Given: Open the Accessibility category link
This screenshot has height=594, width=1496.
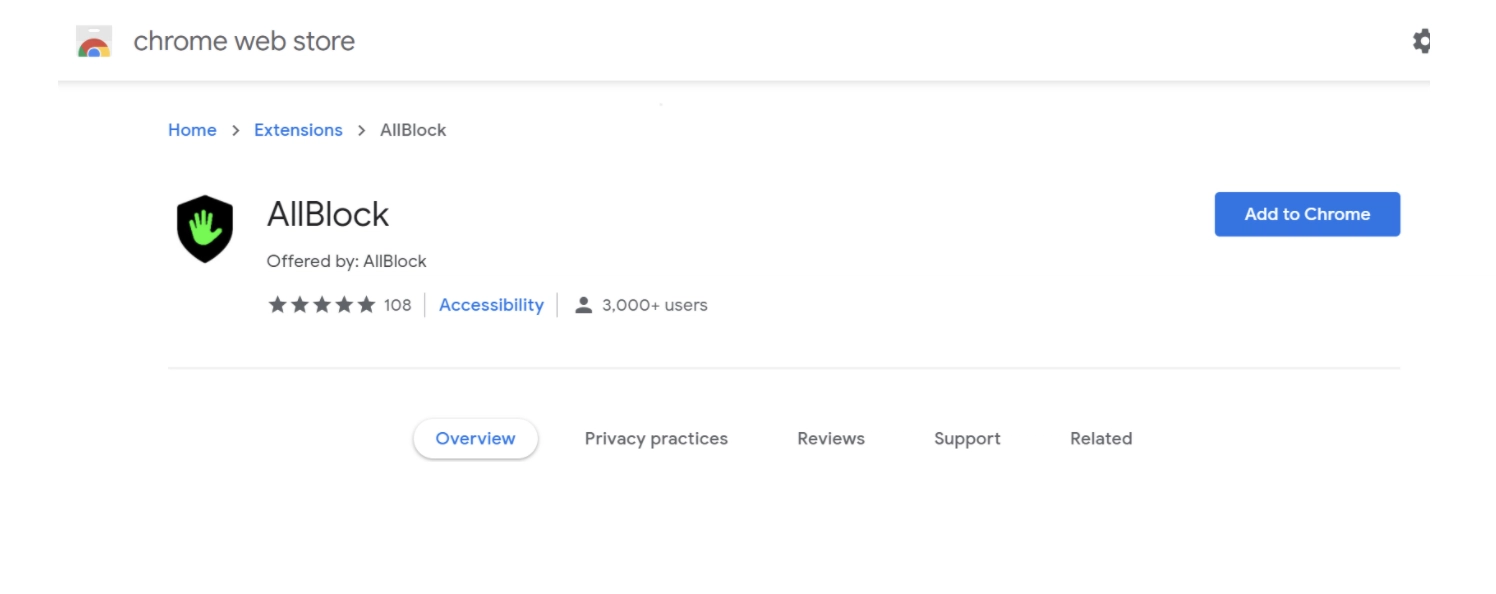Looking at the screenshot, I should coord(491,305).
